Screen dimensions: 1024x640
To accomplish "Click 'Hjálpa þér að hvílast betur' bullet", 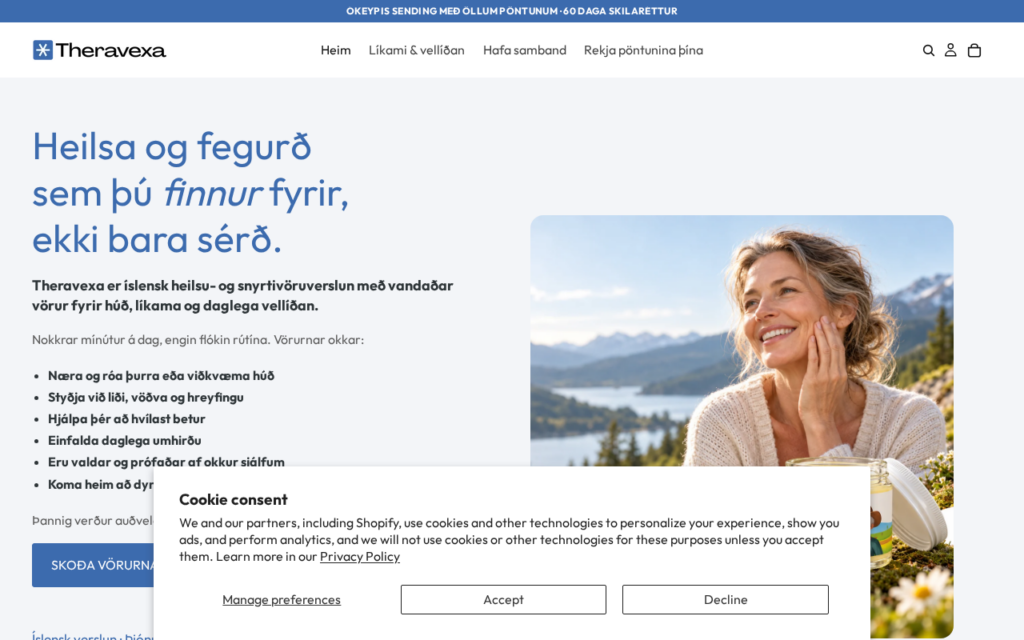I will point(127,419).
